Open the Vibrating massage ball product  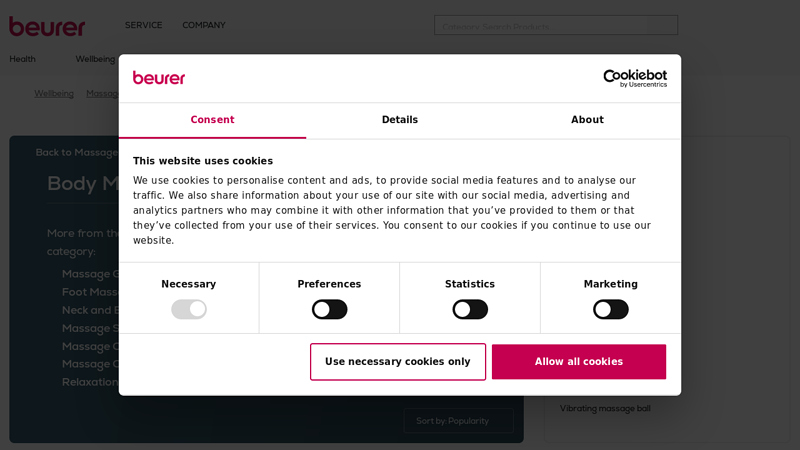click(605, 408)
